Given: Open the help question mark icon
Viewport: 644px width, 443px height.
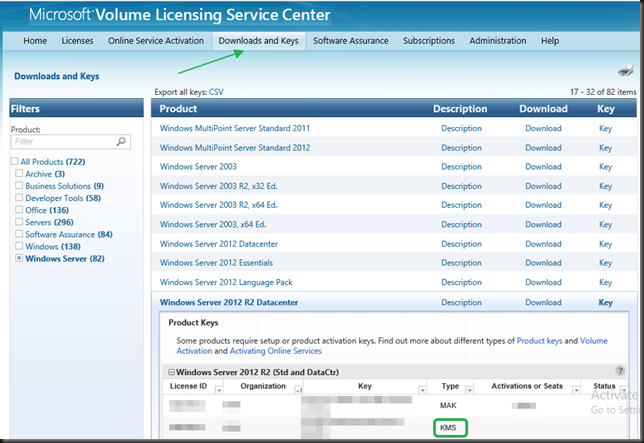Looking at the screenshot, I should click(620, 371).
